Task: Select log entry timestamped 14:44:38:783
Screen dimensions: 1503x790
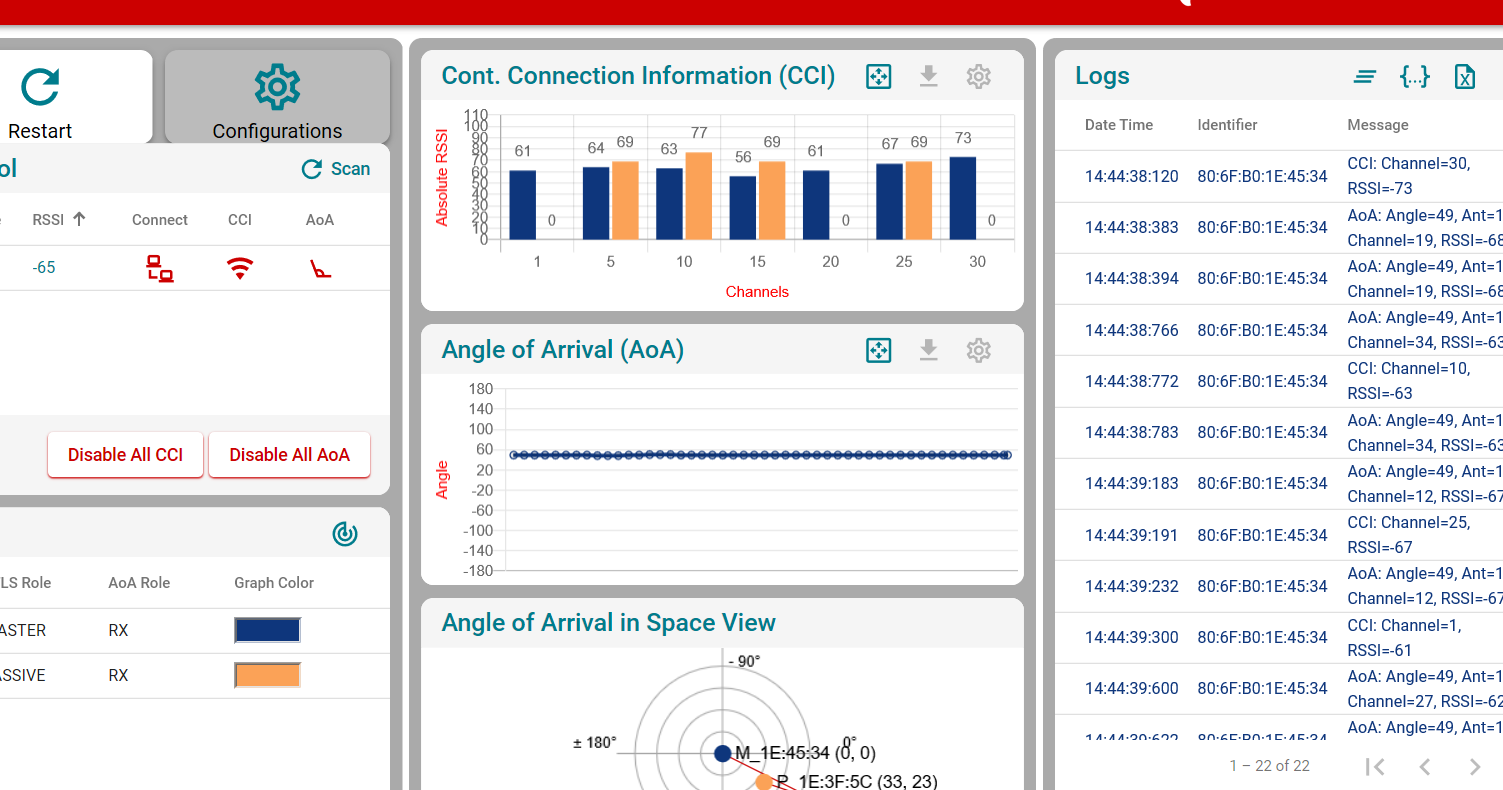Action: pyautogui.click(x=1132, y=432)
